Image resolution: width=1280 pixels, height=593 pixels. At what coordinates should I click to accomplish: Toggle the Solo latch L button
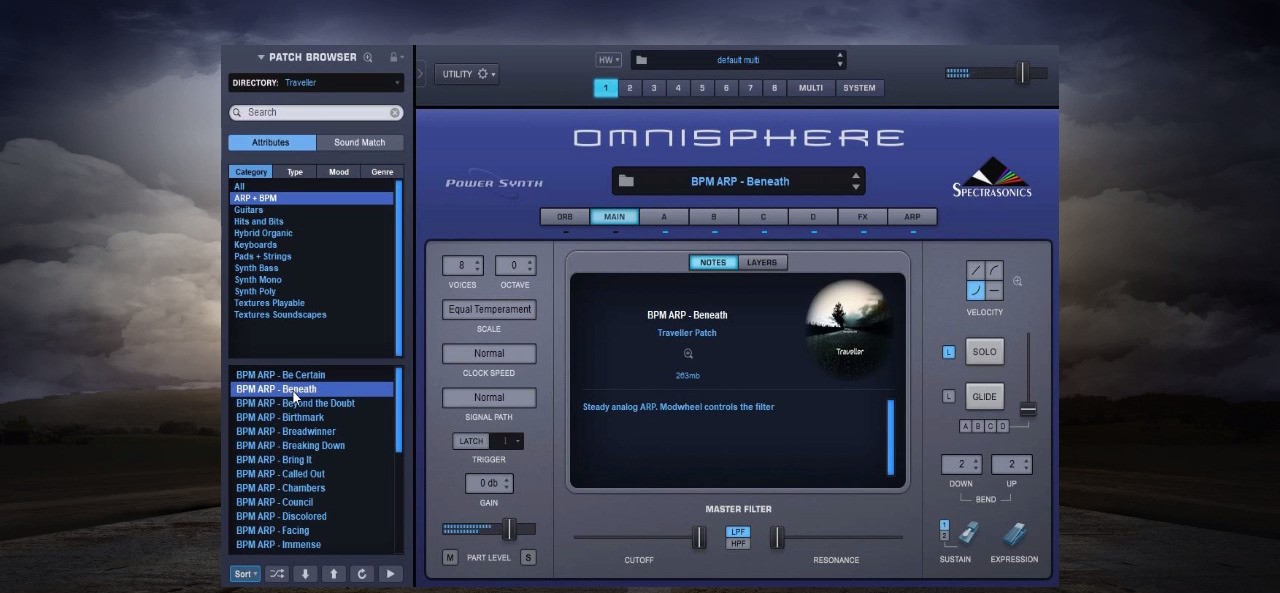click(x=949, y=352)
